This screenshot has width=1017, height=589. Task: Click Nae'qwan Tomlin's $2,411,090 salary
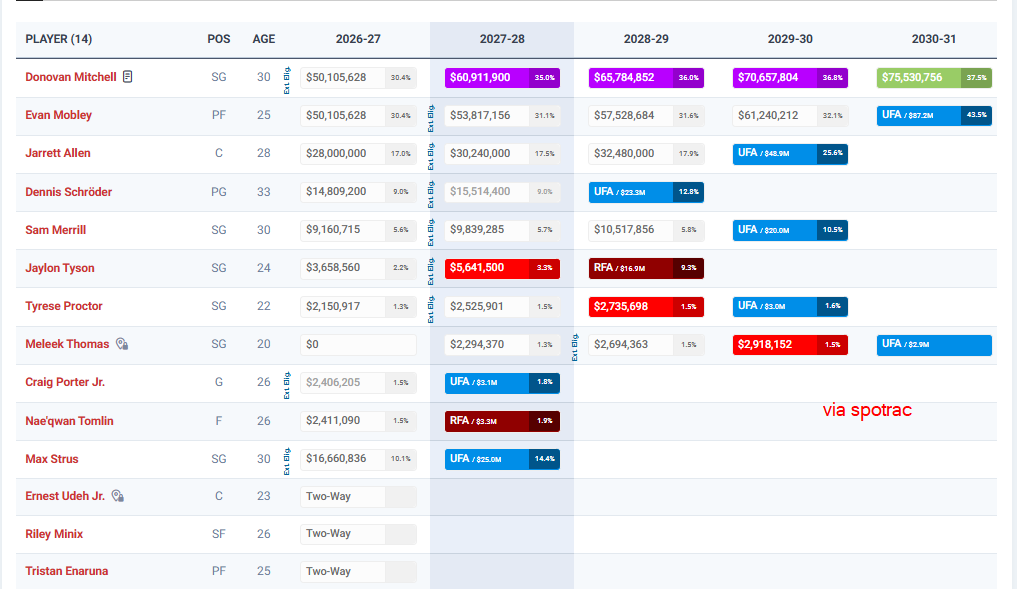(358, 421)
